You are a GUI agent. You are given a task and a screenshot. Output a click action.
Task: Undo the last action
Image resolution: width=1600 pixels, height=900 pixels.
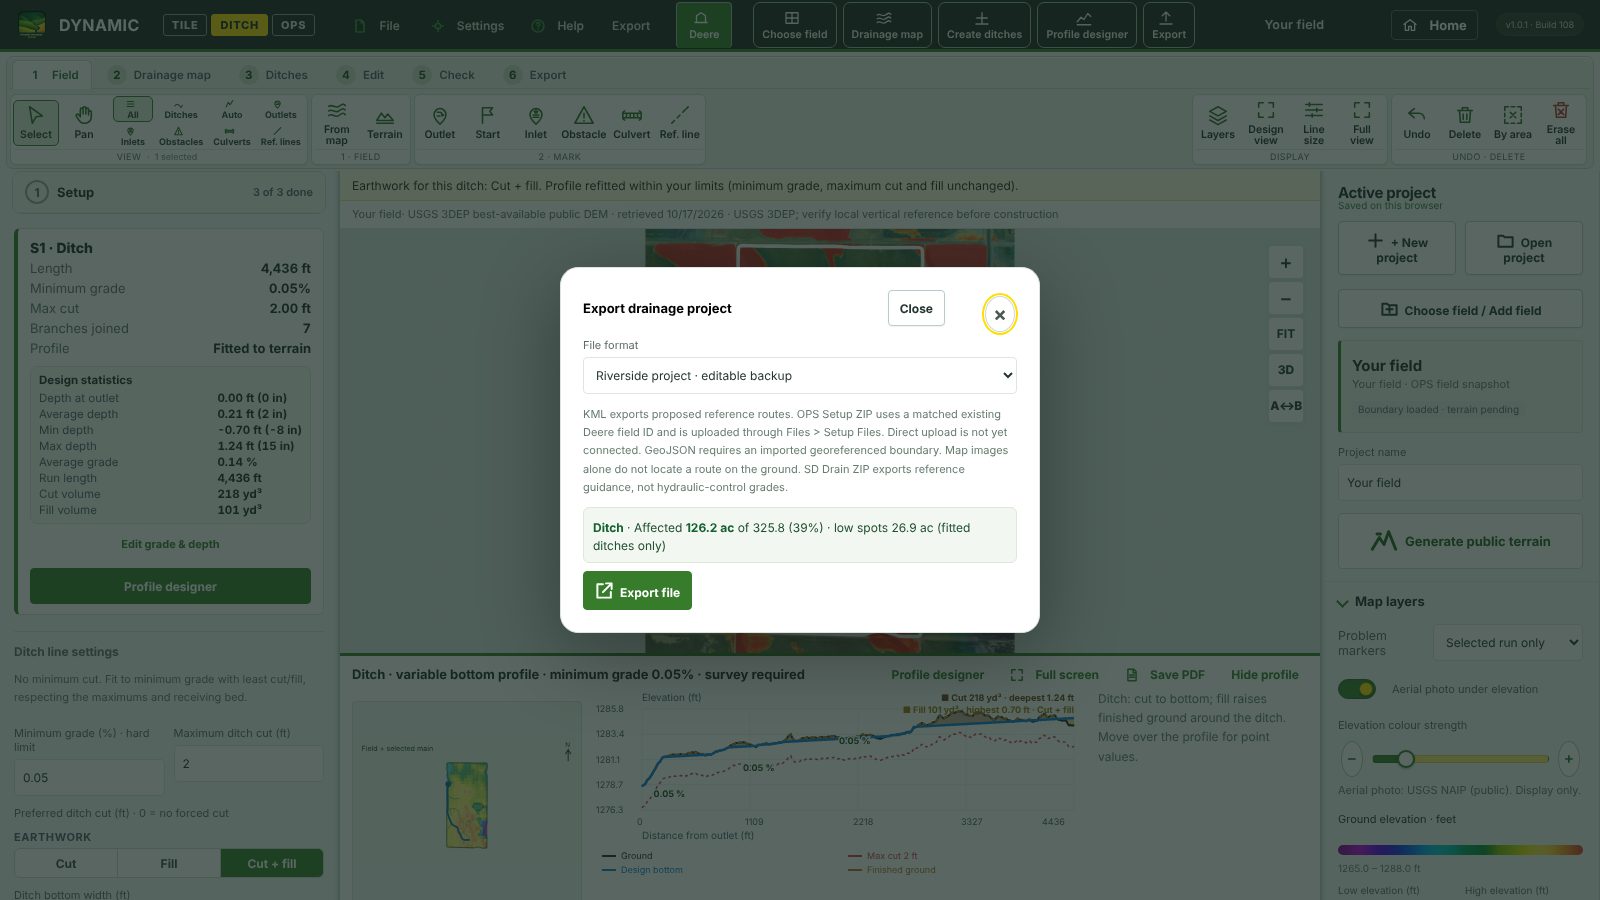pyautogui.click(x=1417, y=122)
